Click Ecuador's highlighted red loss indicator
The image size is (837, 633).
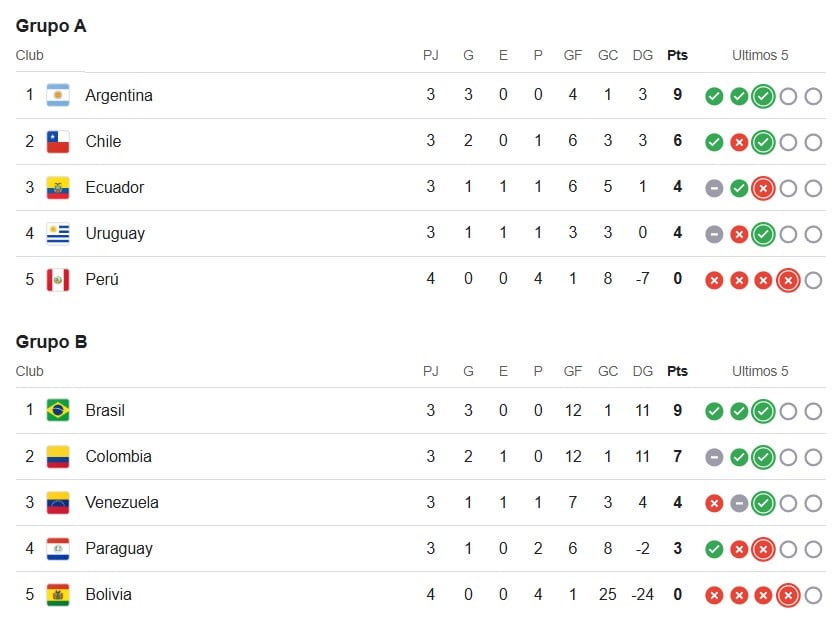[763, 188]
